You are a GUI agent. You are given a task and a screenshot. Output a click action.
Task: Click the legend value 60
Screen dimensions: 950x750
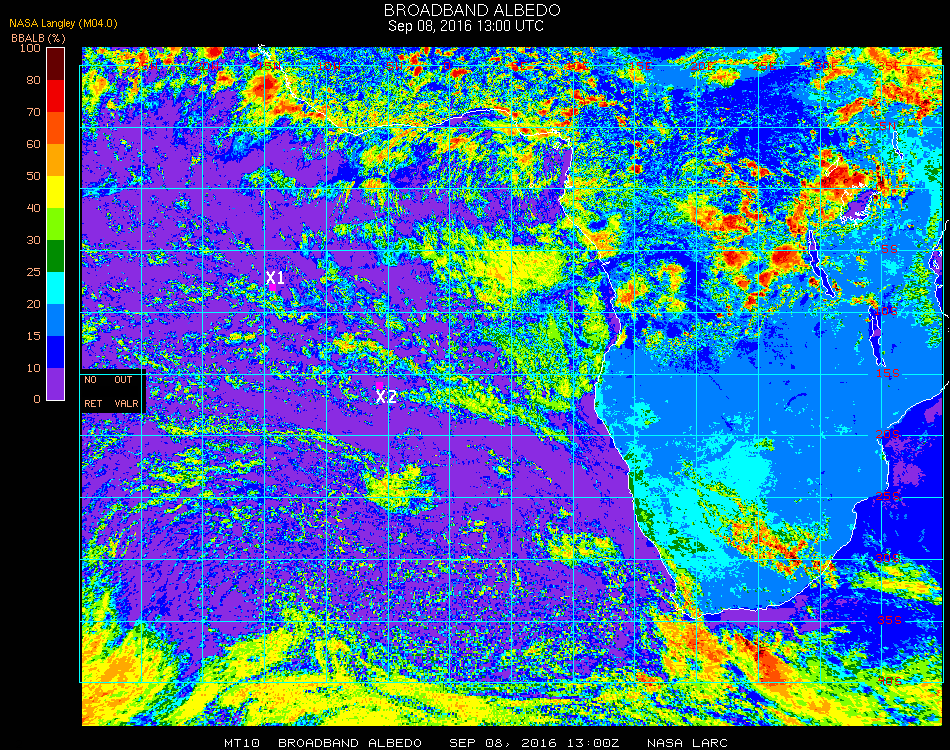point(33,144)
